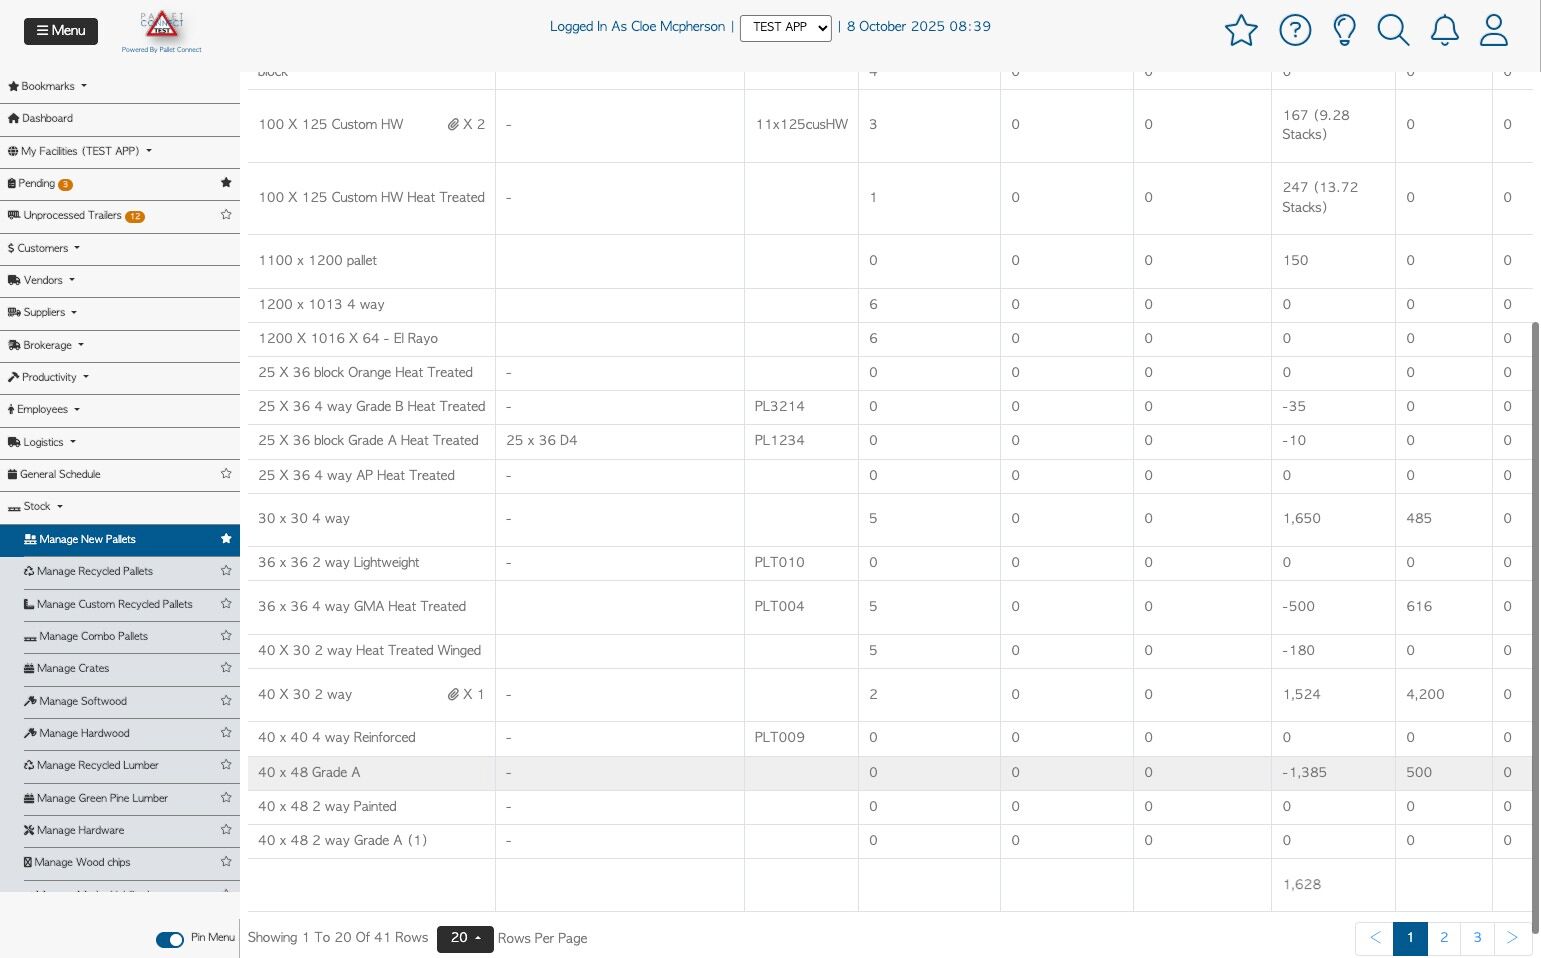The image size is (1541, 958).
Task: Toggle the Pin Menu switch
Action: pos(170,939)
